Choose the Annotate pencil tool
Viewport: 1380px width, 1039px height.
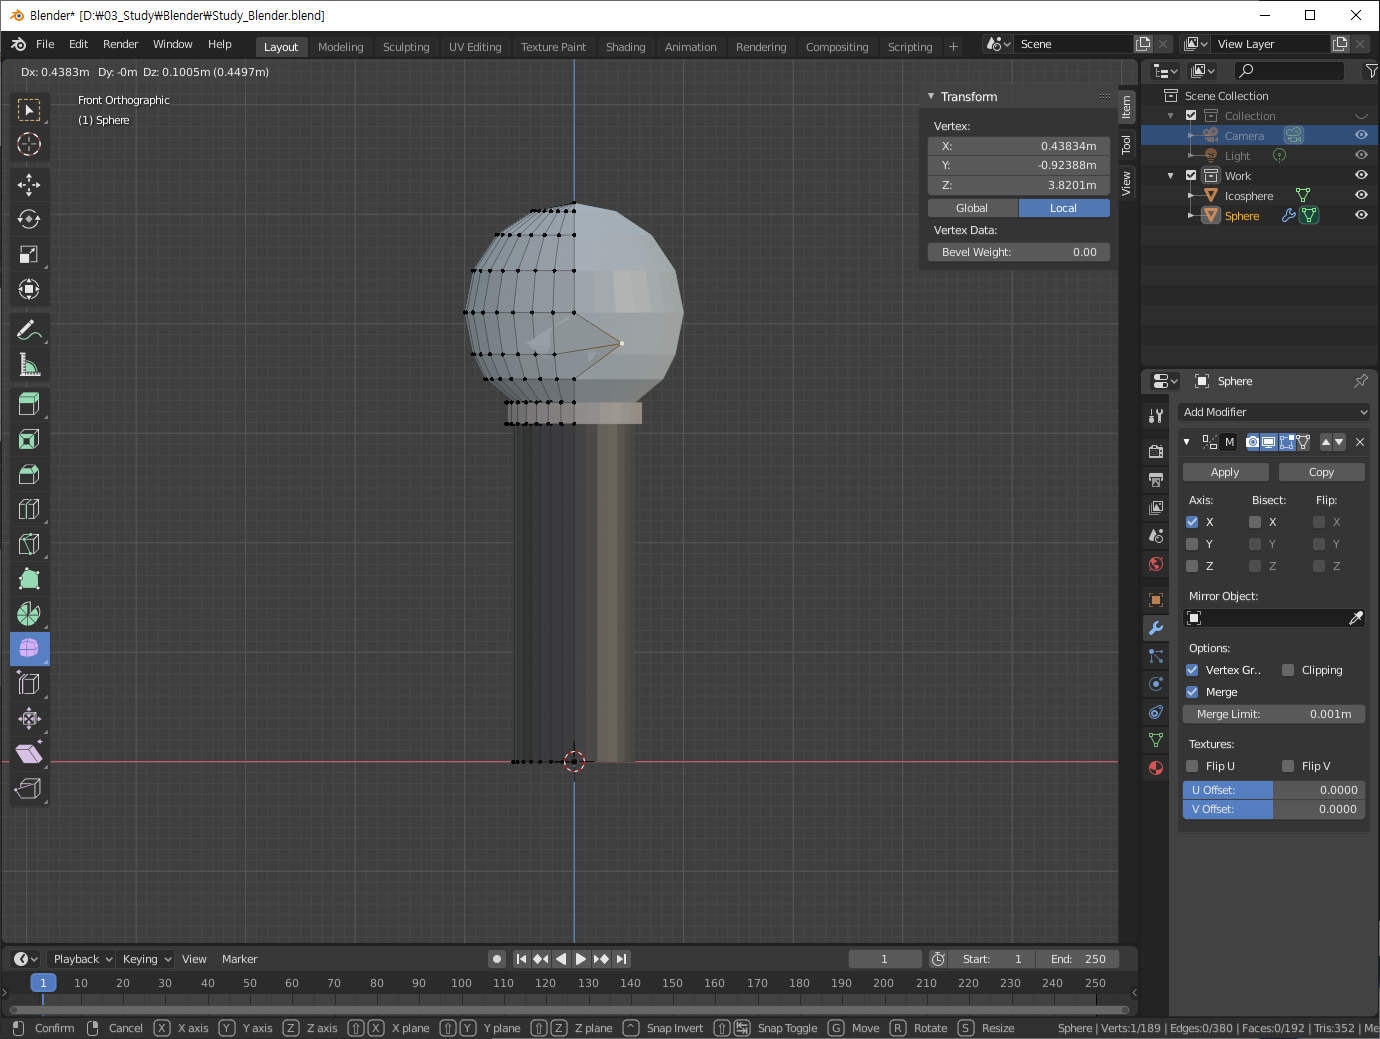[x=29, y=330]
